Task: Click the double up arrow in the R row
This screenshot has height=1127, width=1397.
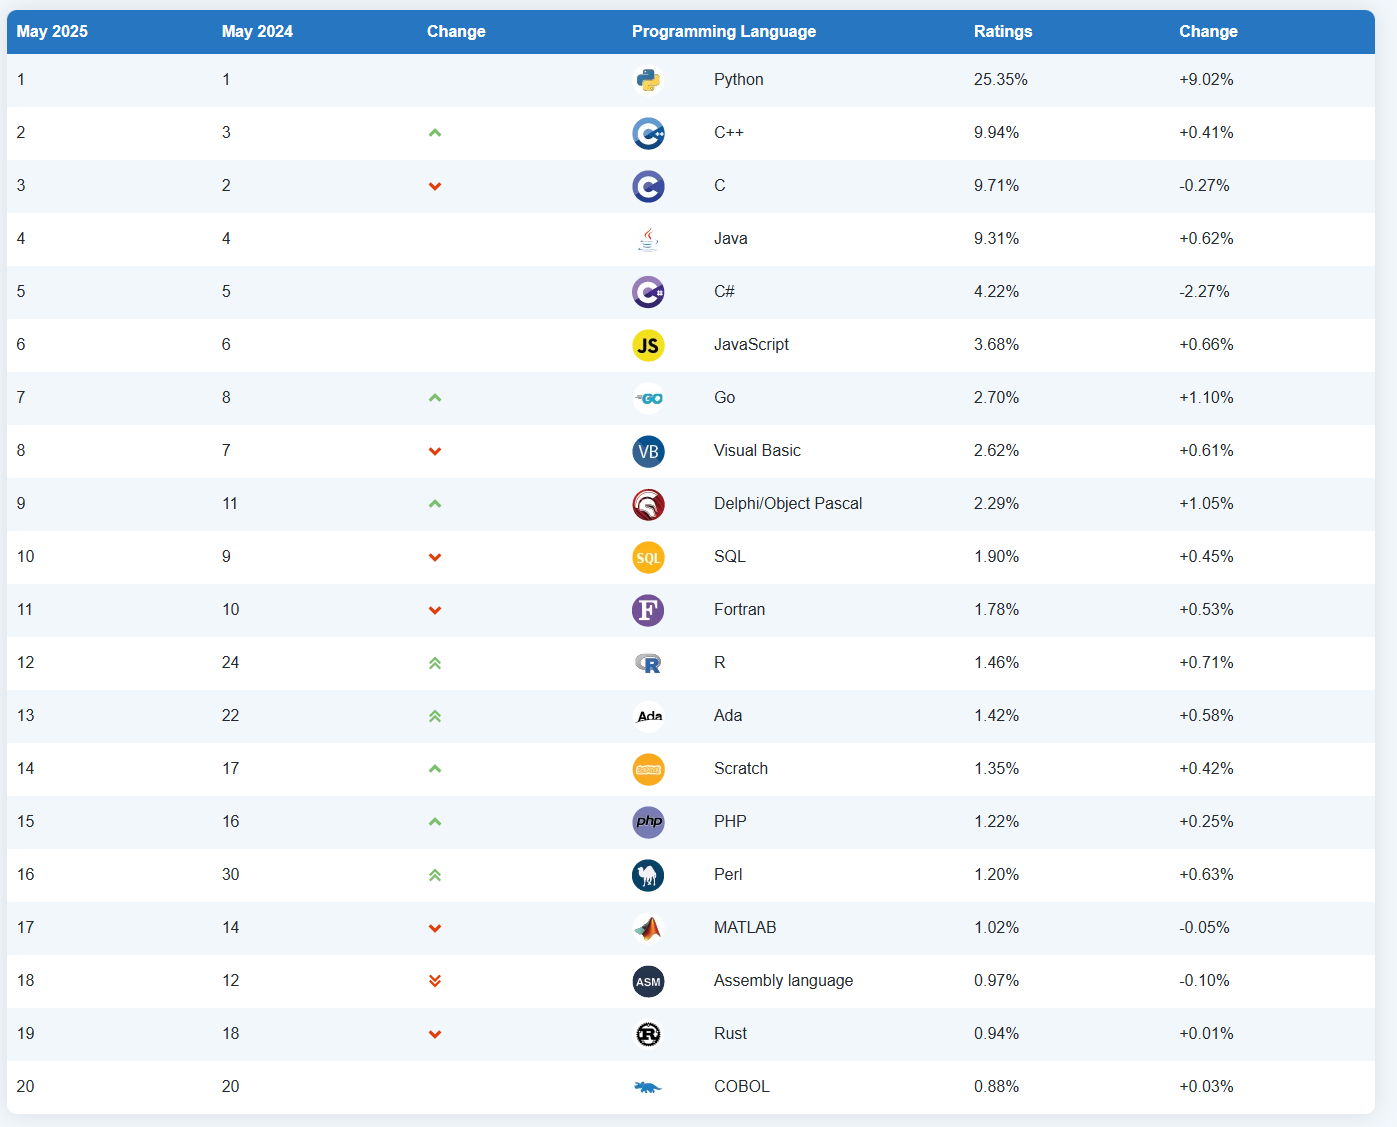Action: (x=435, y=663)
